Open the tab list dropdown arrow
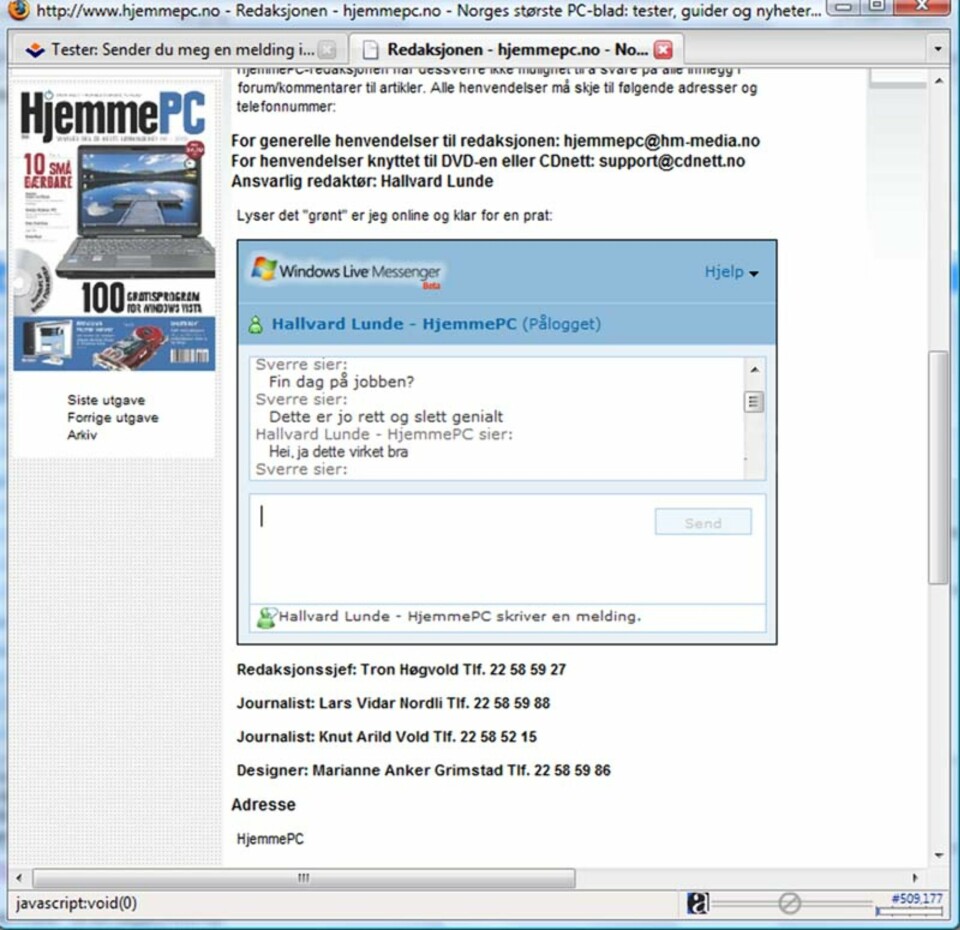This screenshot has height=930, width=960. coord(937,48)
